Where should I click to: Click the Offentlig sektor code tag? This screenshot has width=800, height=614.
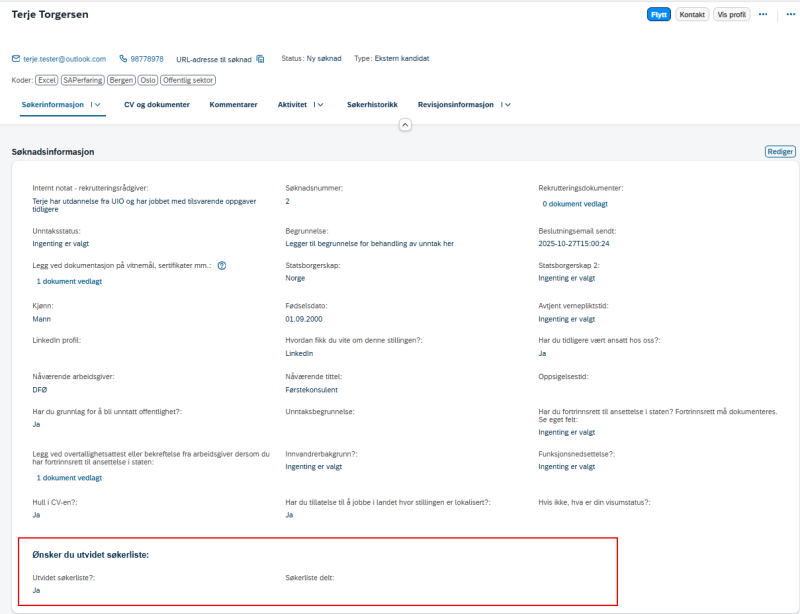pyautogui.click(x=188, y=80)
